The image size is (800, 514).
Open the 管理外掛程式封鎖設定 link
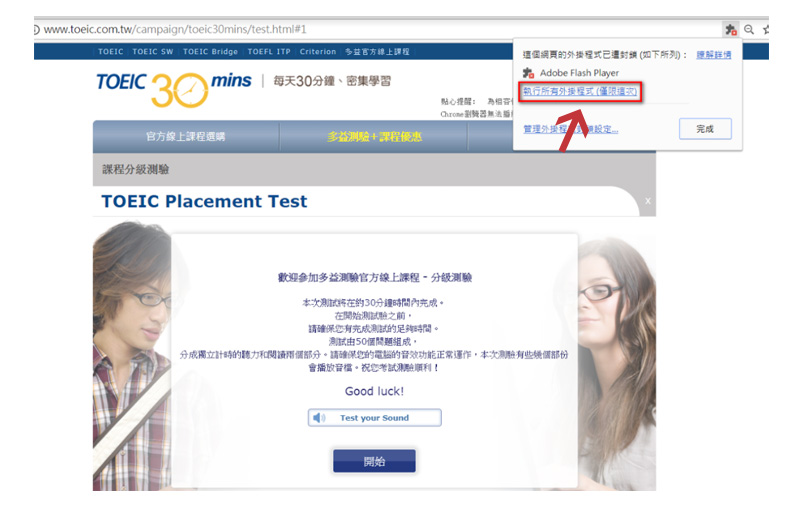(x=570, y=129)
